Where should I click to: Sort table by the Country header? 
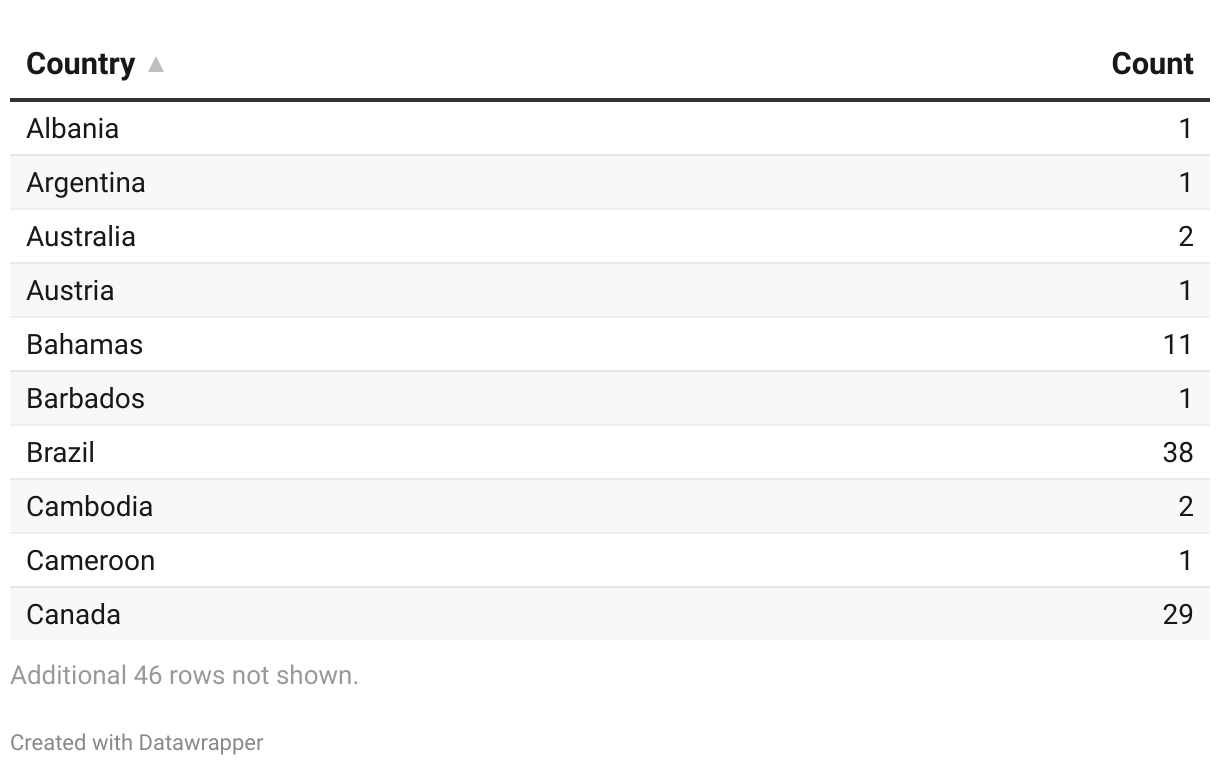pos(80,64)
